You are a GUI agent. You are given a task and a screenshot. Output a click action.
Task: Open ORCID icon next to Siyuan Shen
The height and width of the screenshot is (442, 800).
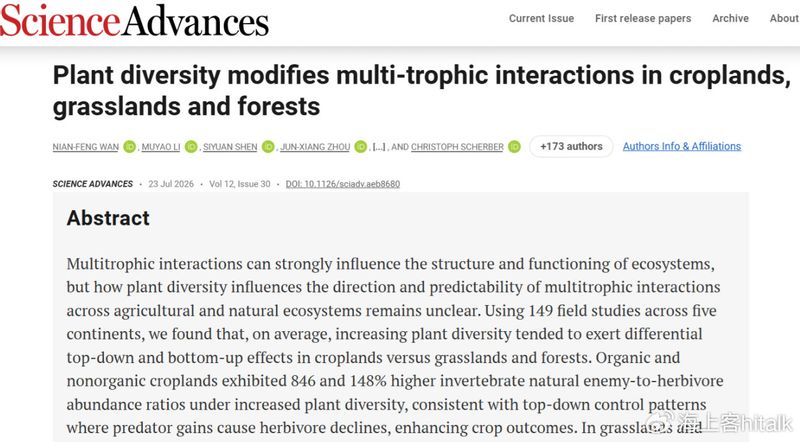point(268,147)
